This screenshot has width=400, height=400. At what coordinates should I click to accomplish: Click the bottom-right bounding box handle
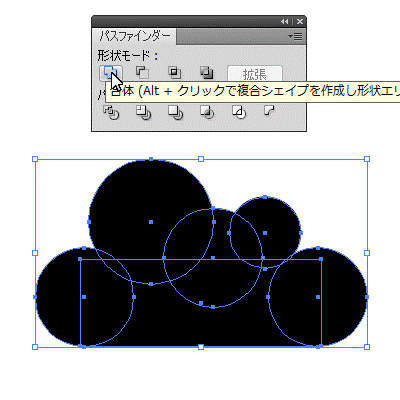point(367,347)
